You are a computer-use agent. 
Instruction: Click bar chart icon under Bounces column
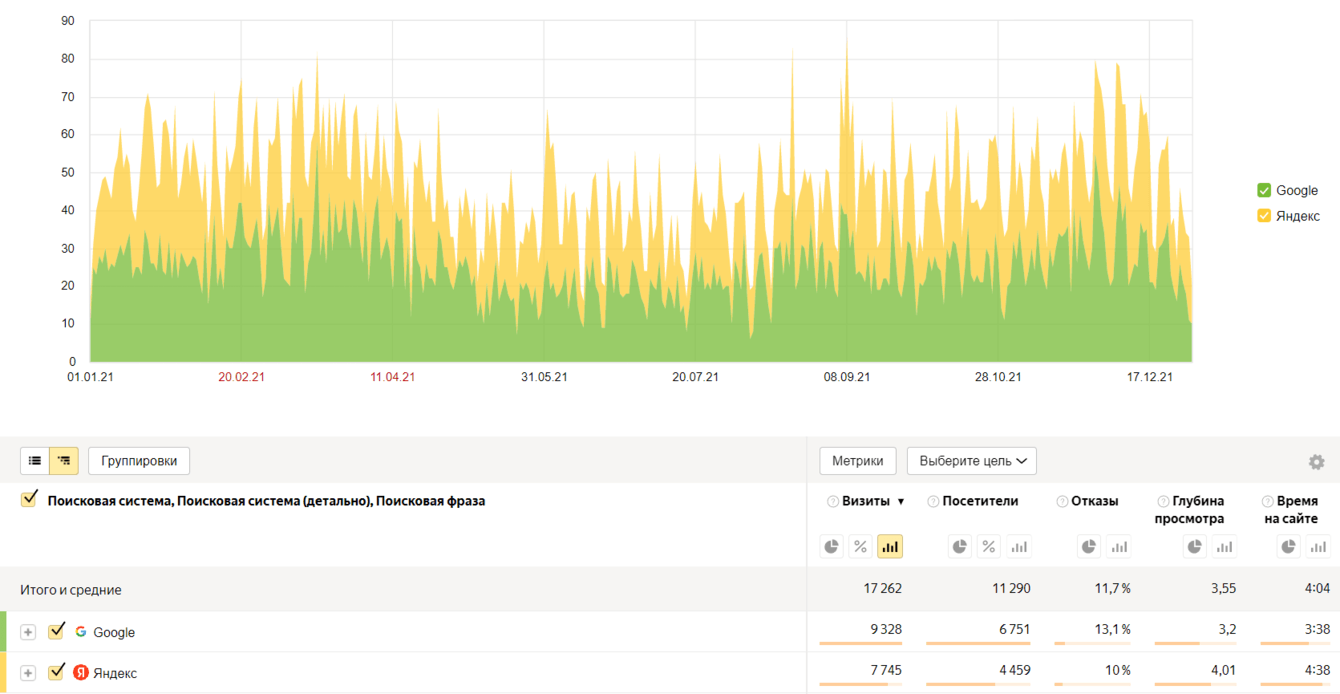coord(1119,546)
